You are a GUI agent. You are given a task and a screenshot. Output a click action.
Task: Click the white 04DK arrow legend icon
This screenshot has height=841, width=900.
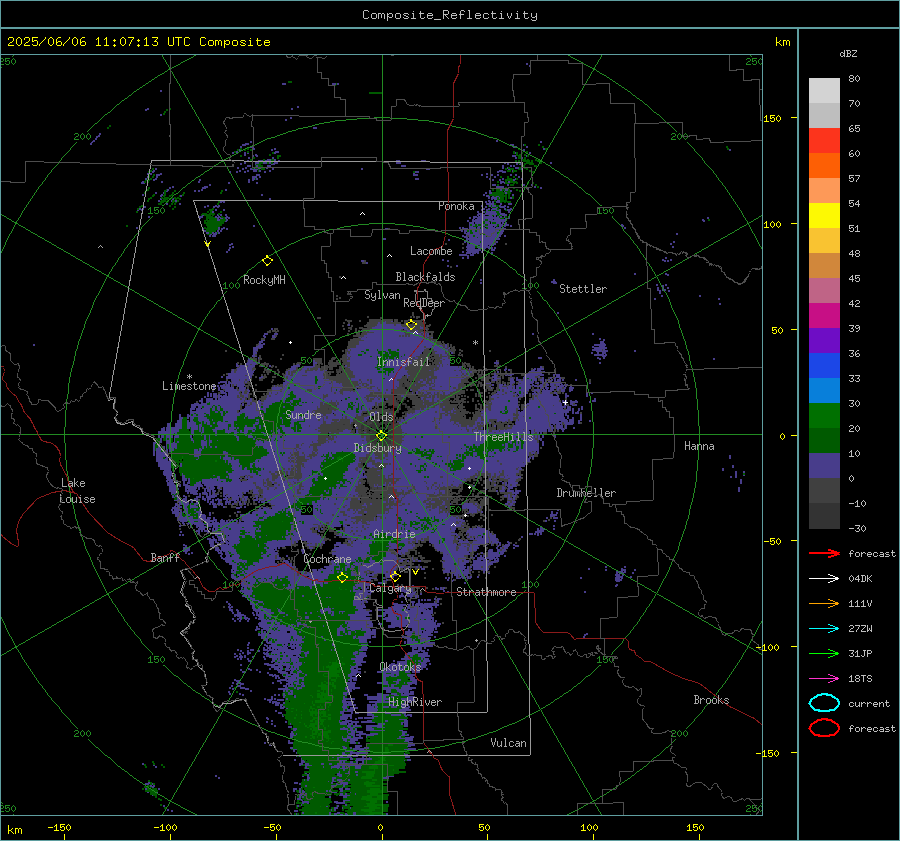pyautogui.click(x=824, y=578)
